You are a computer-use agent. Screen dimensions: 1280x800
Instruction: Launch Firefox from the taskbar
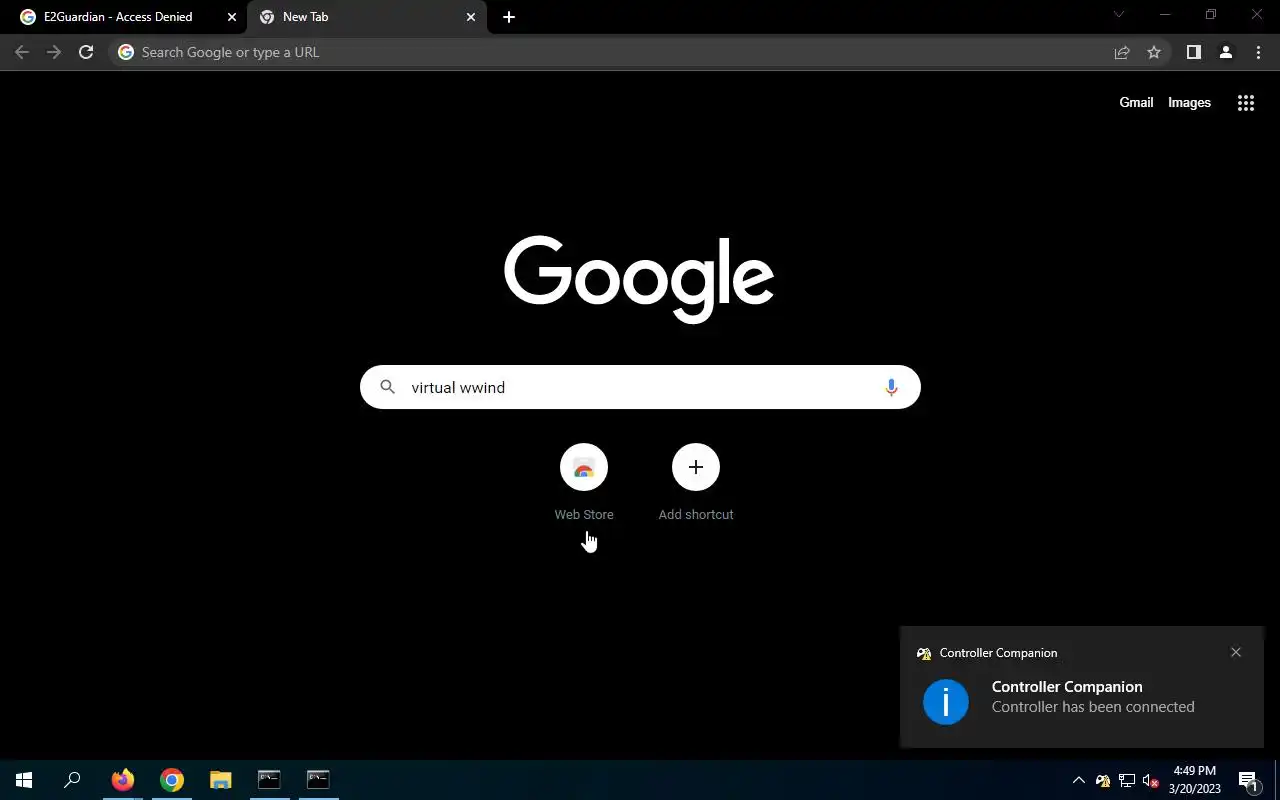pyautogui.click(x=123, y=780)
